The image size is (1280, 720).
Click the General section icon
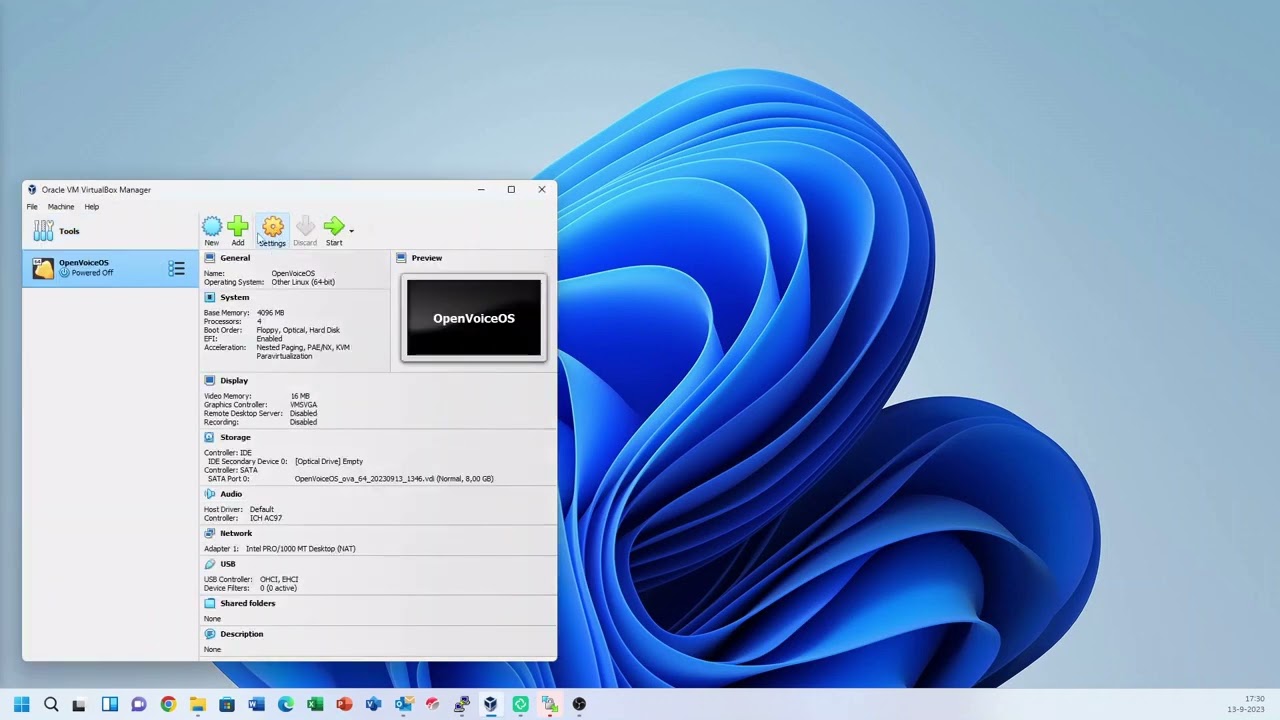click(x=210, y=258)
